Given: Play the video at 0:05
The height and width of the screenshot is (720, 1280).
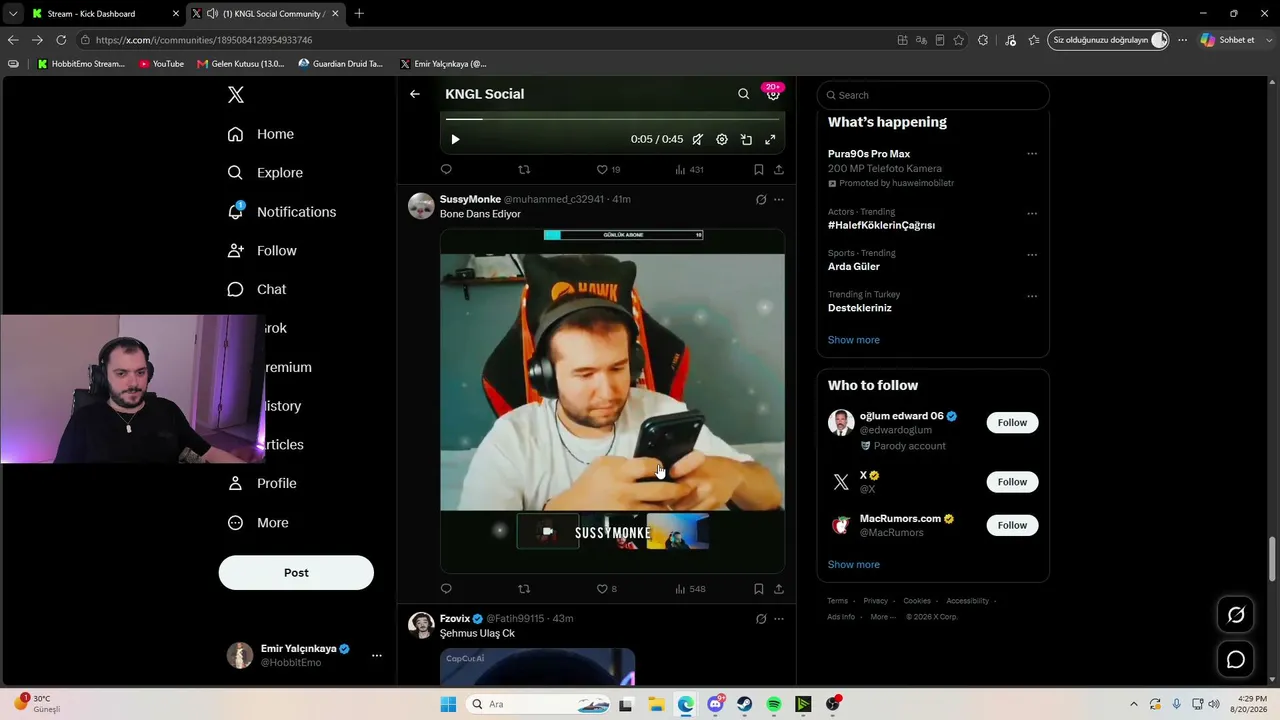Looking at the screenshot, I should point(455,140).
